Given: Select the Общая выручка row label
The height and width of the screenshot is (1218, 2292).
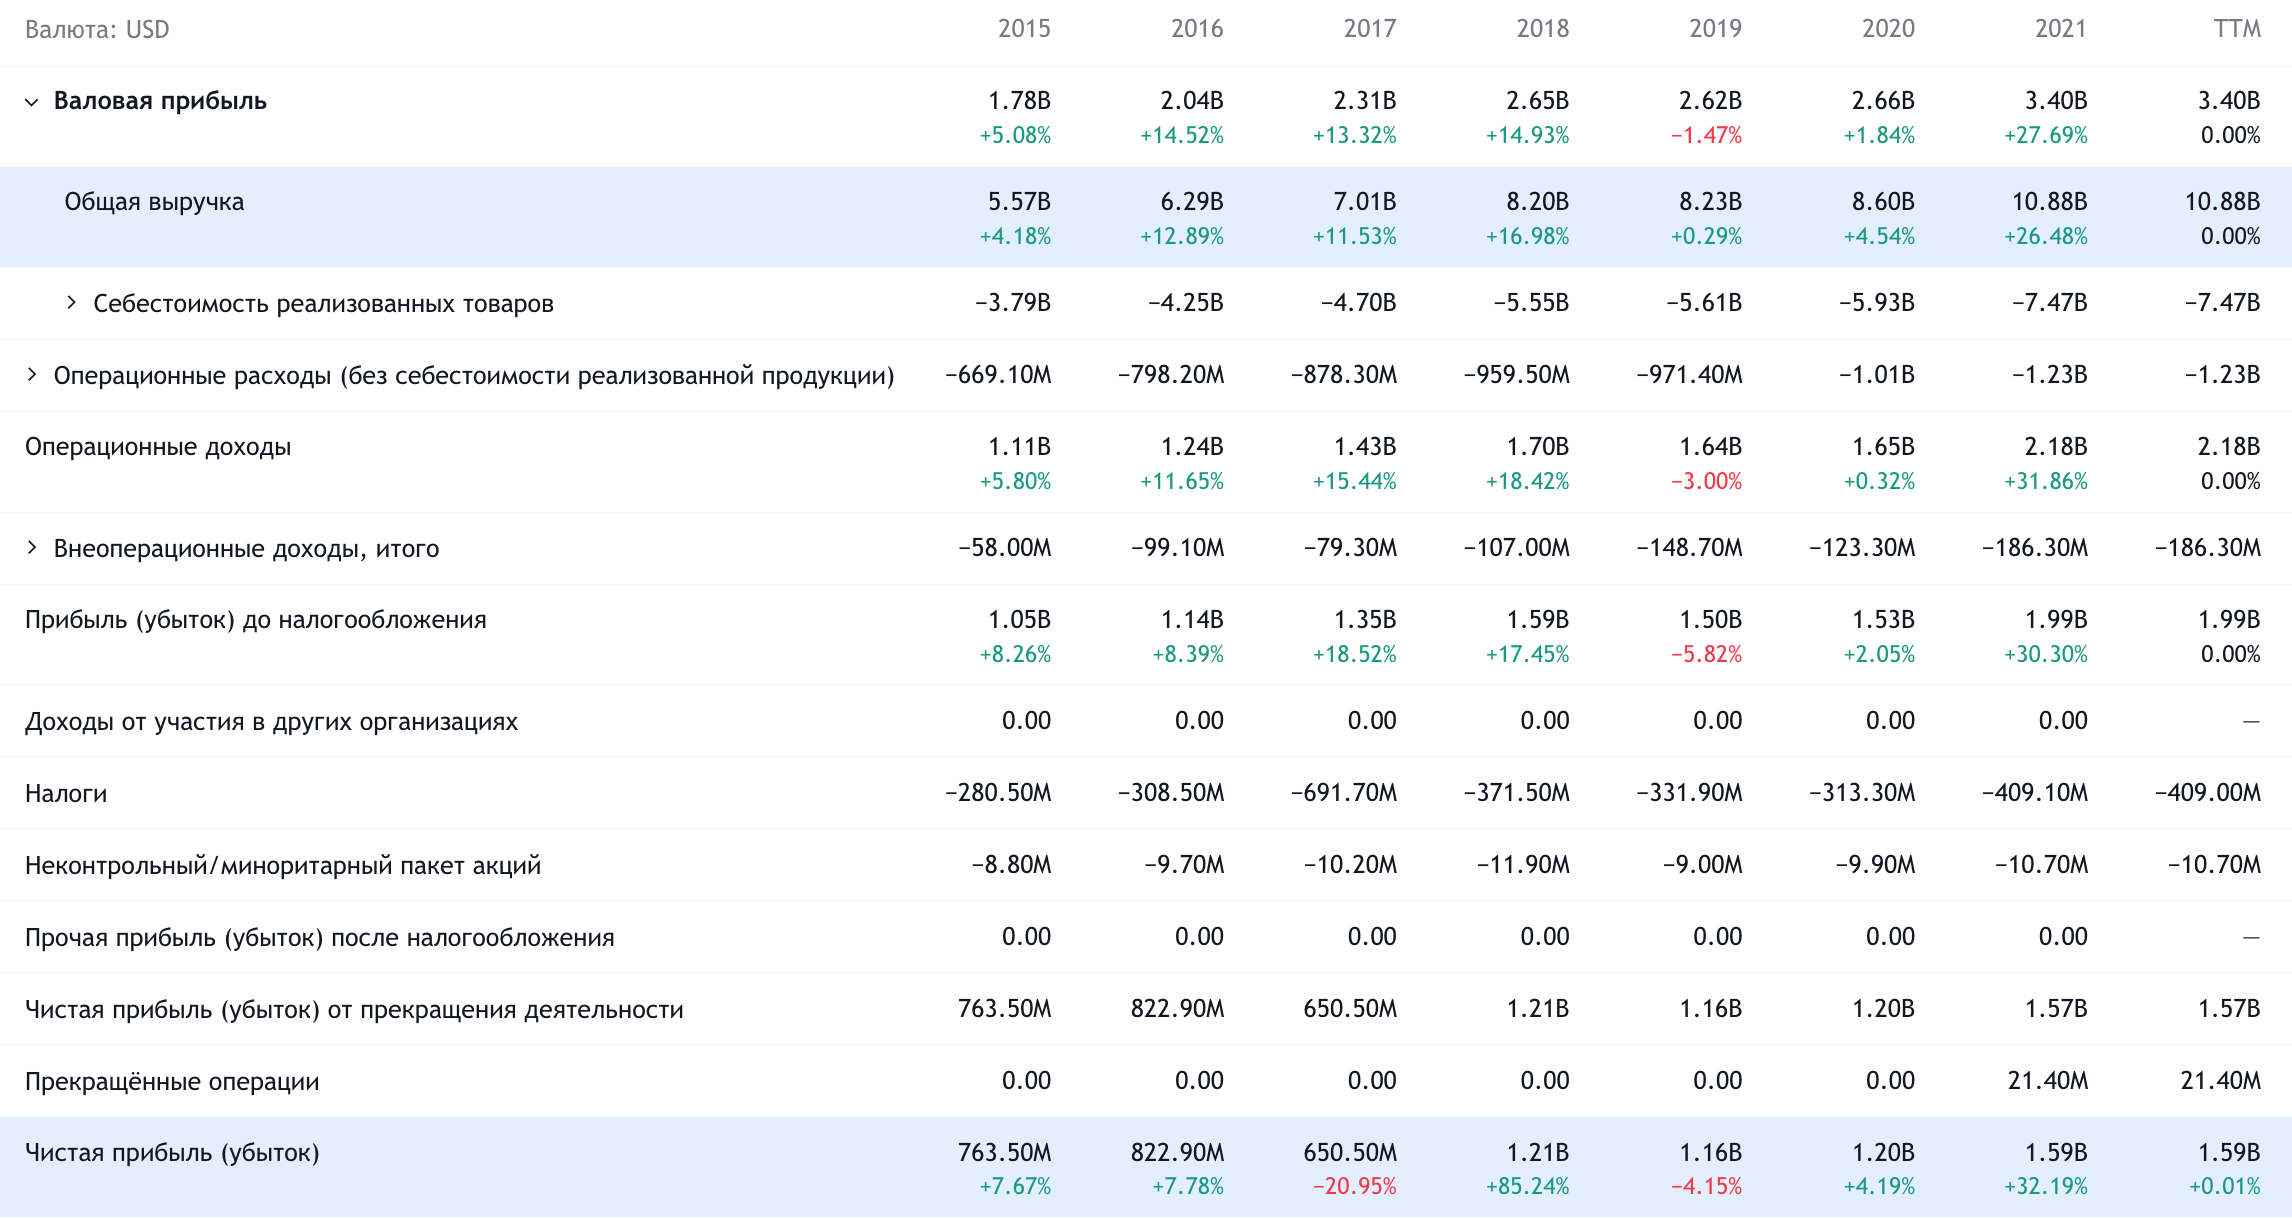Looking at the screenshot, I should point(154,202).
